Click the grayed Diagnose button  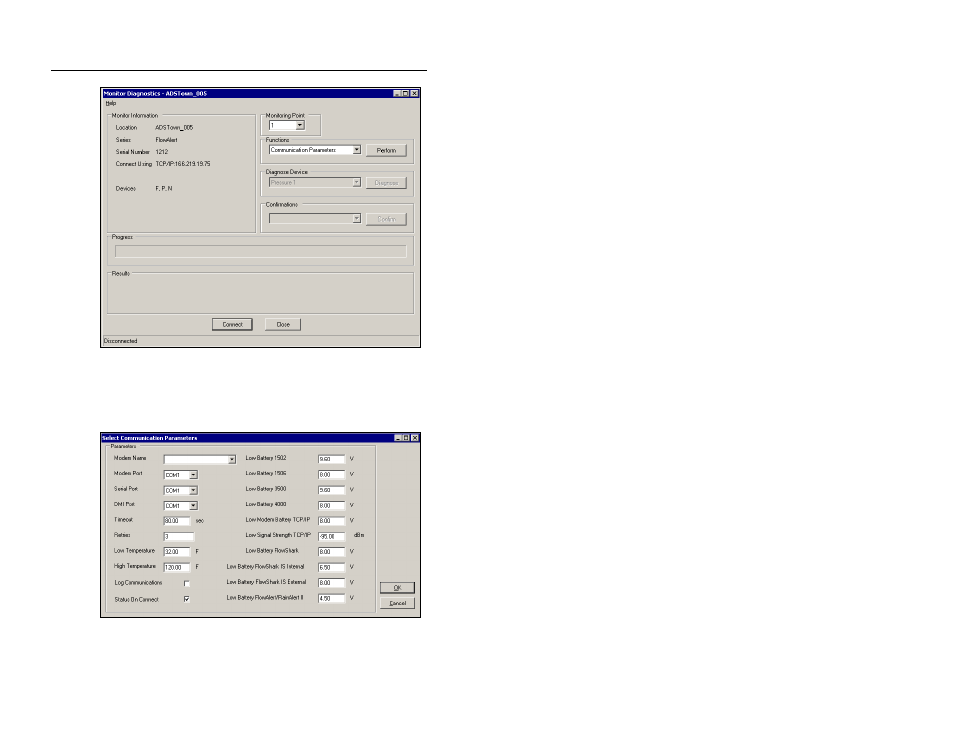tap(386, 183)
